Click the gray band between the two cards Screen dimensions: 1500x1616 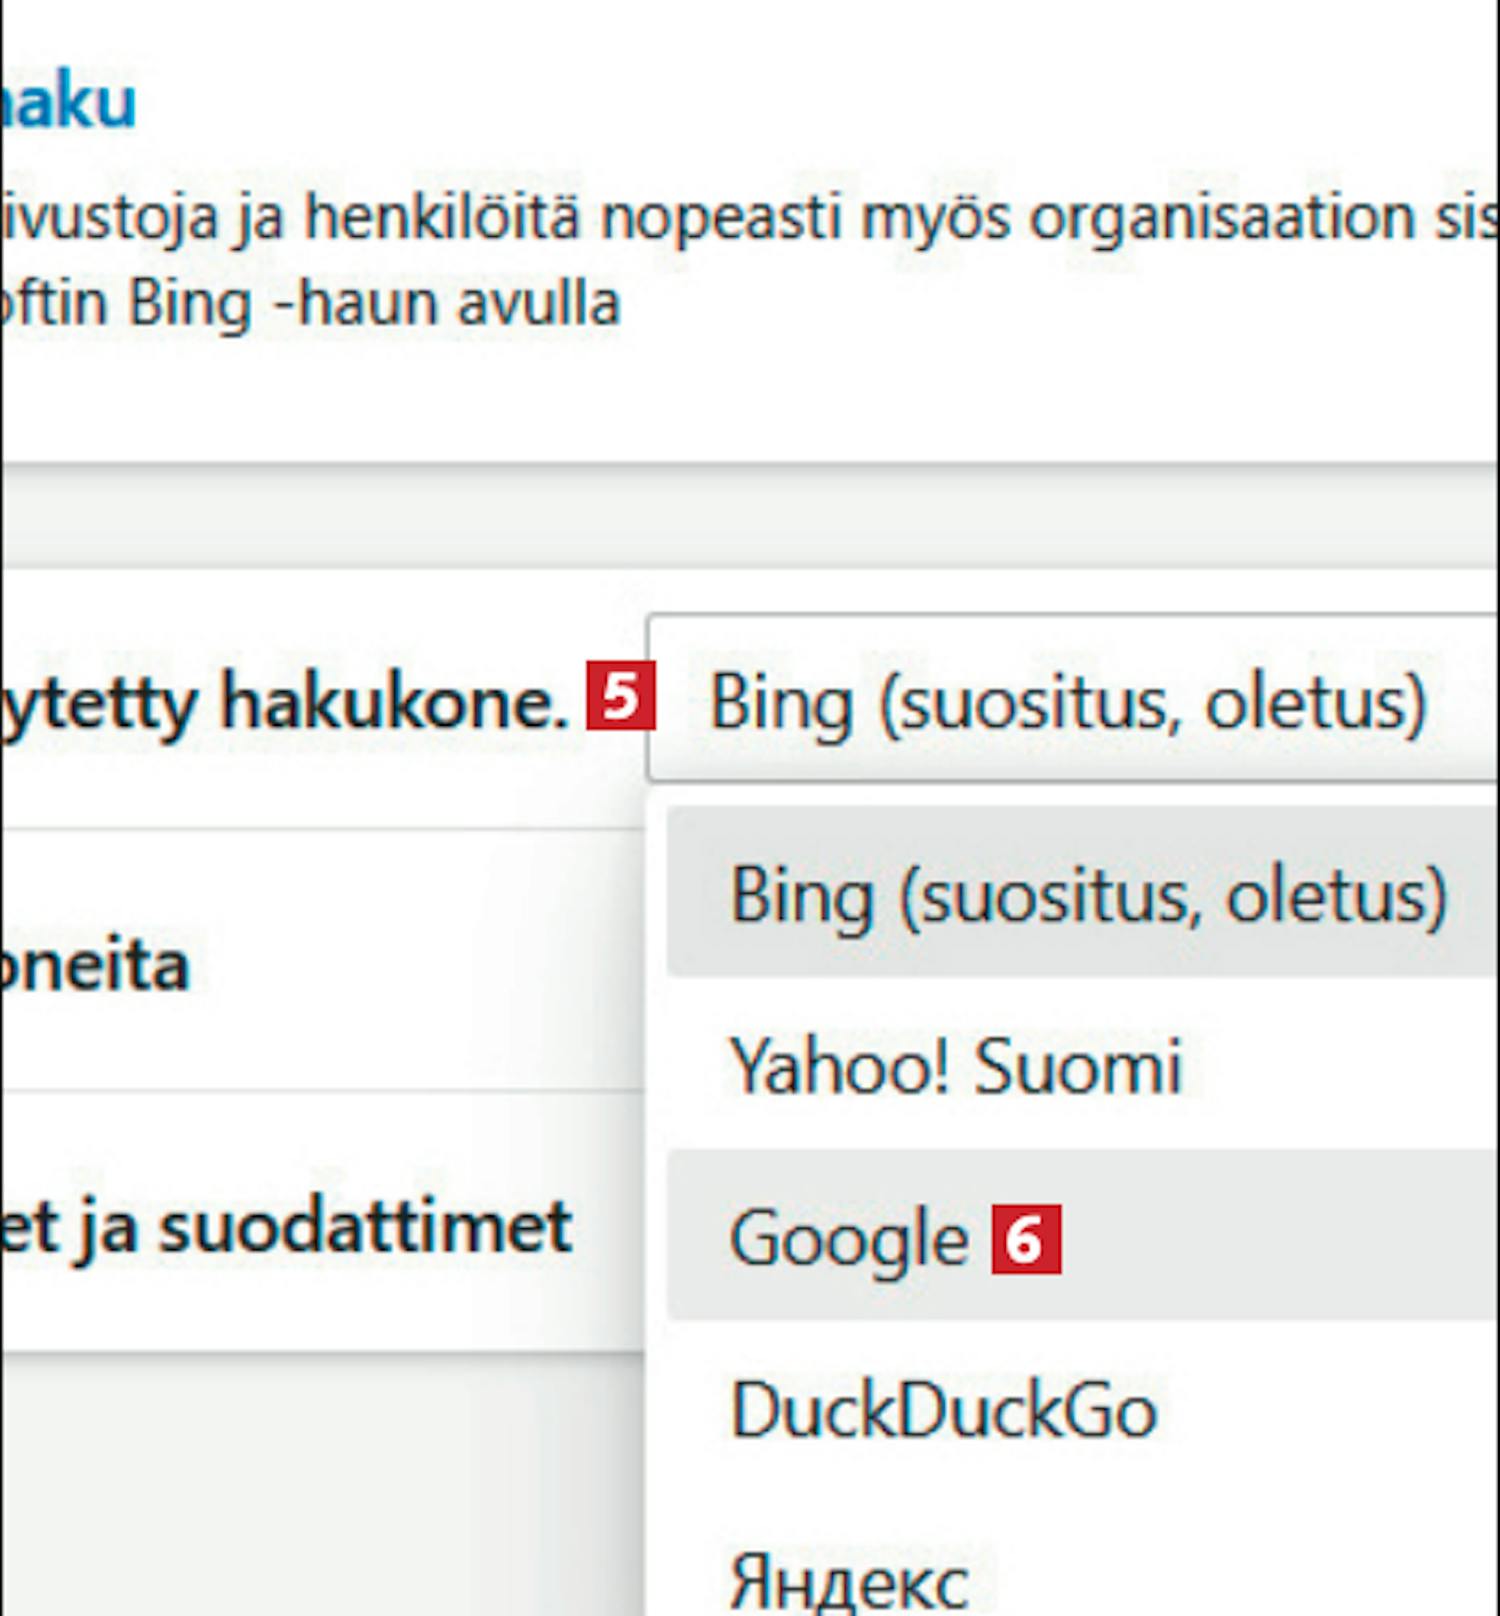pos(750,517)
